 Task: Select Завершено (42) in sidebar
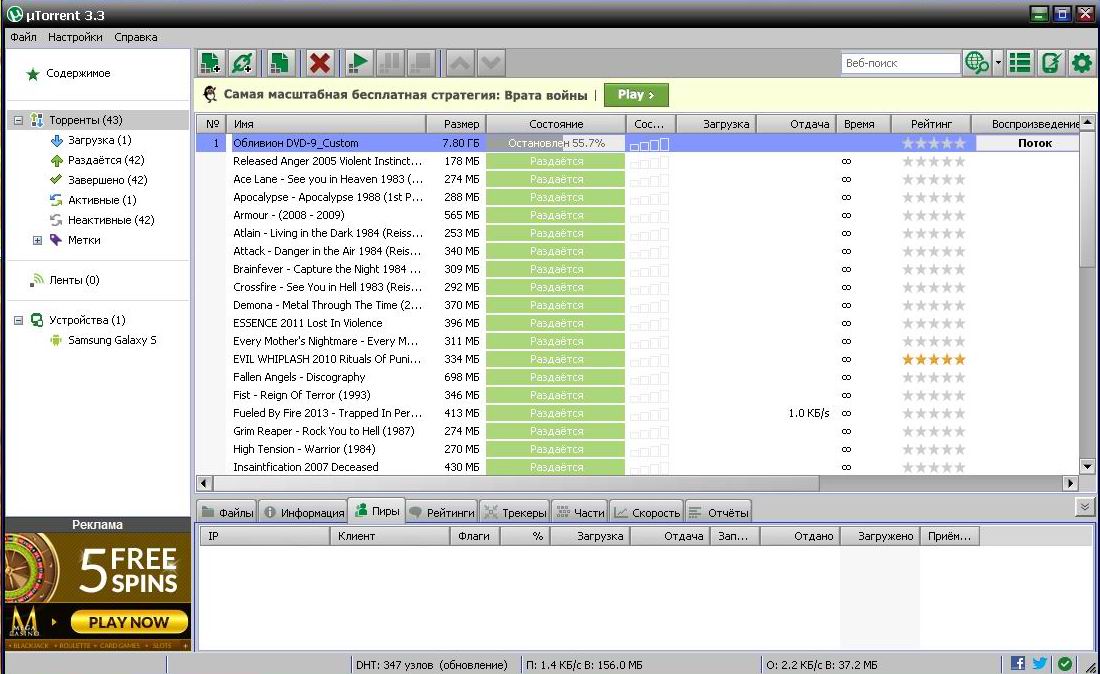pos(107,180)
